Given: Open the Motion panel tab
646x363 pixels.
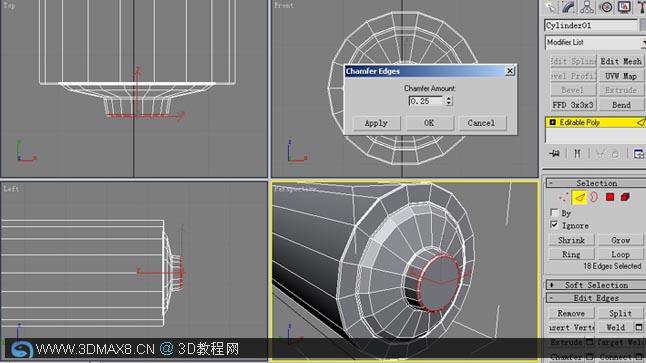Looking at the screenshot, I should [606, 7].
